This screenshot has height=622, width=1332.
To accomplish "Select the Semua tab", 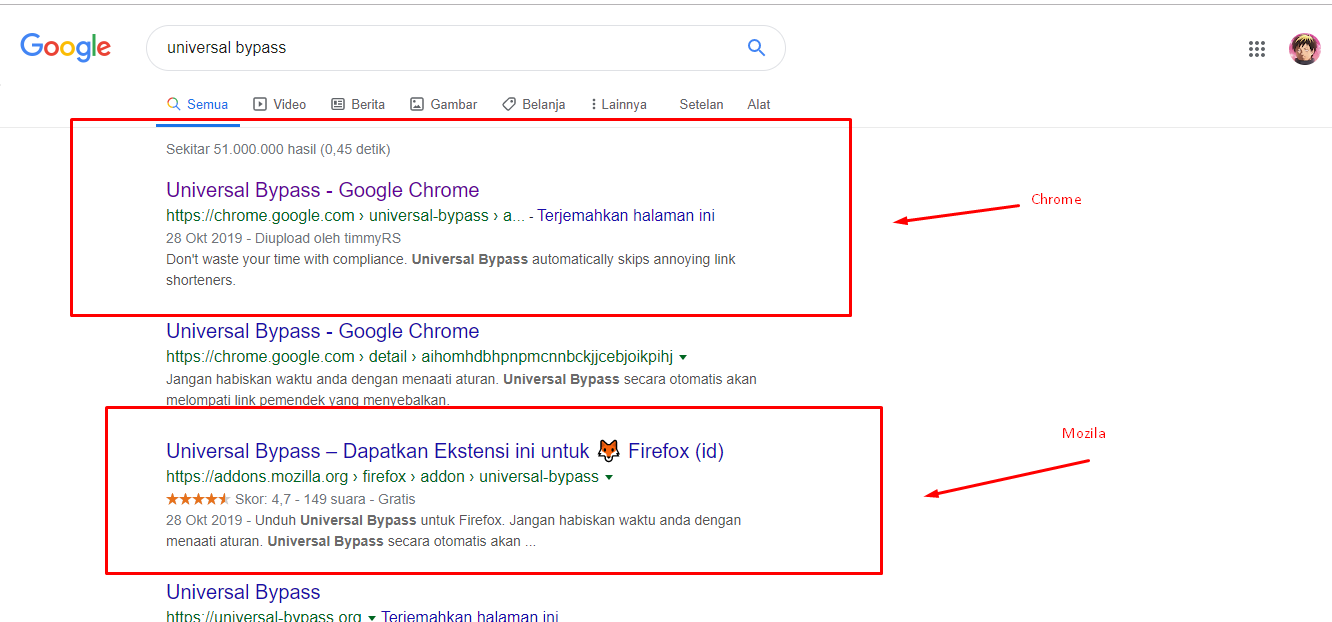I will 197,104.
